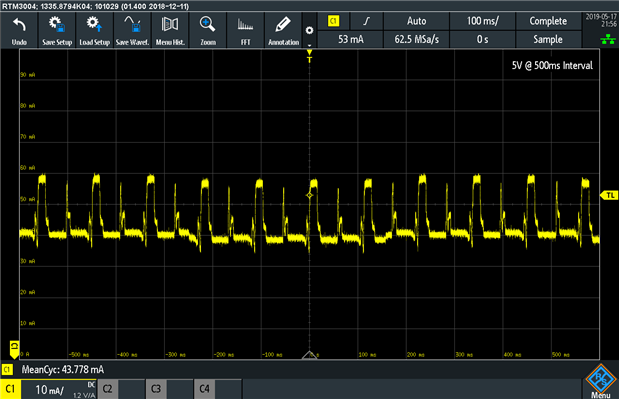
Task: Select the yellow trigger position T marker
Action: click(310, 56)
